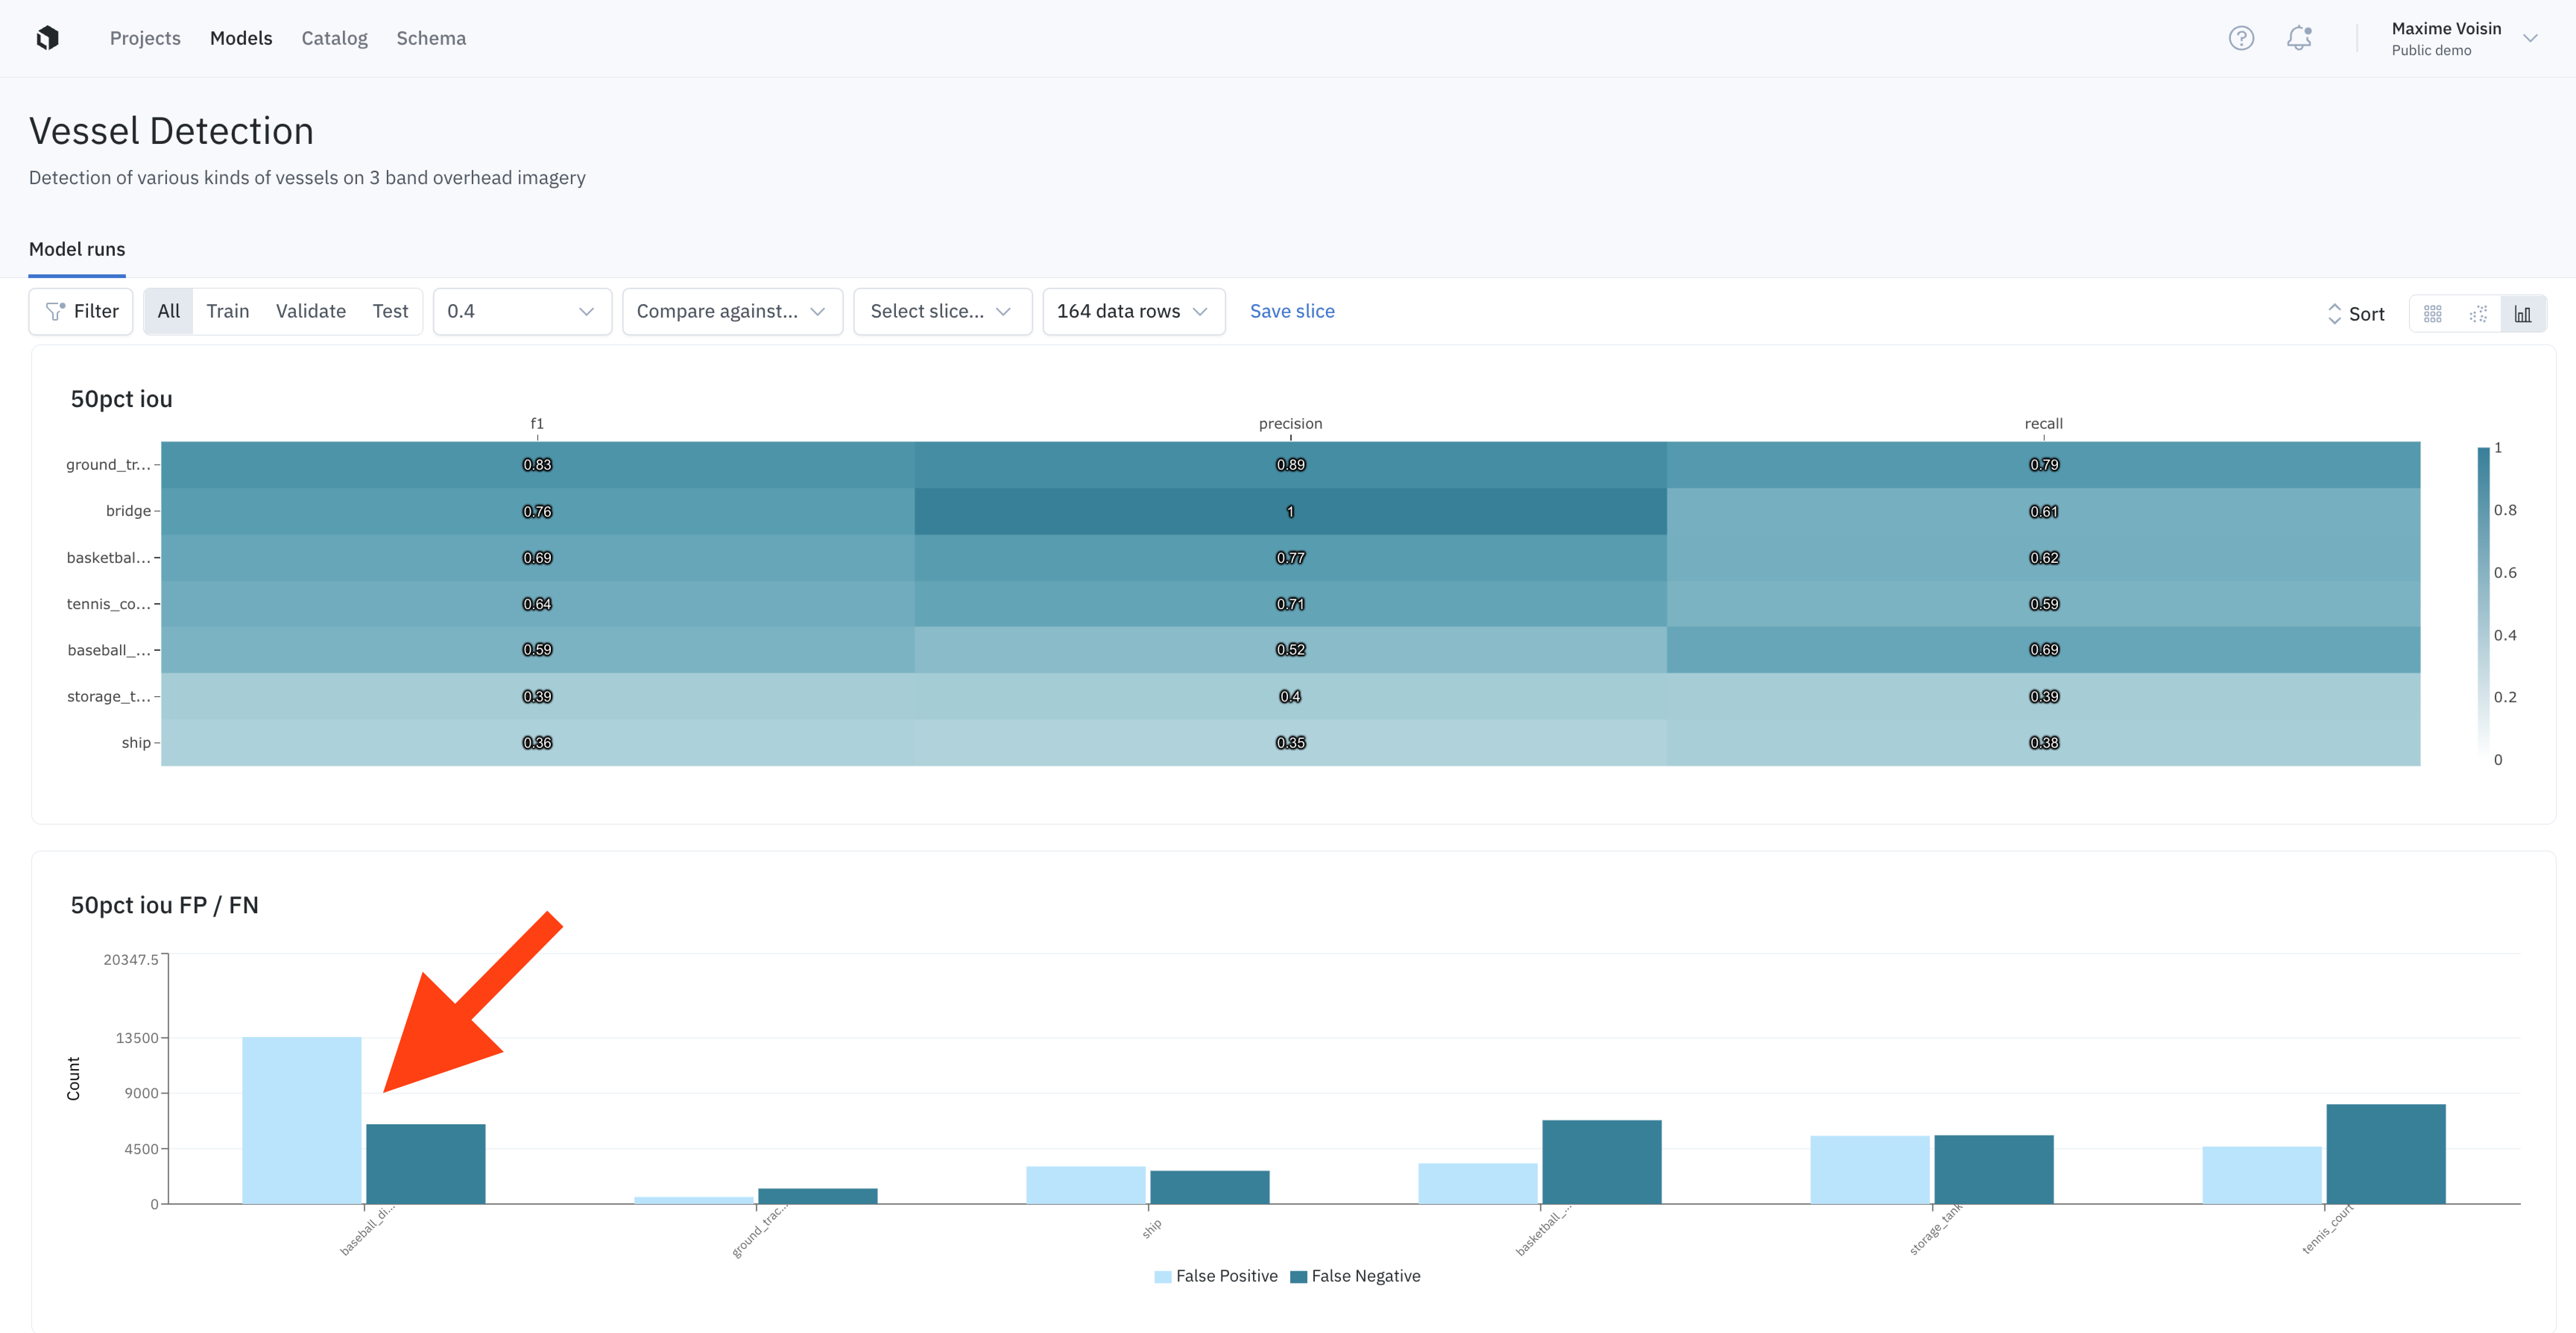This screenshot has width=2576, height=1333.
Task: Select the All split toggle
Action: click(x=169, y=312)
